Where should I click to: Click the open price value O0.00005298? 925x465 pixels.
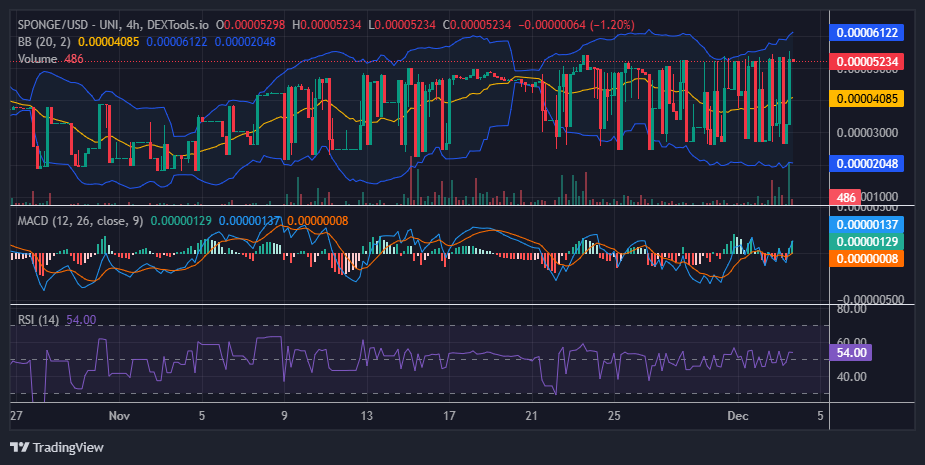250,25
